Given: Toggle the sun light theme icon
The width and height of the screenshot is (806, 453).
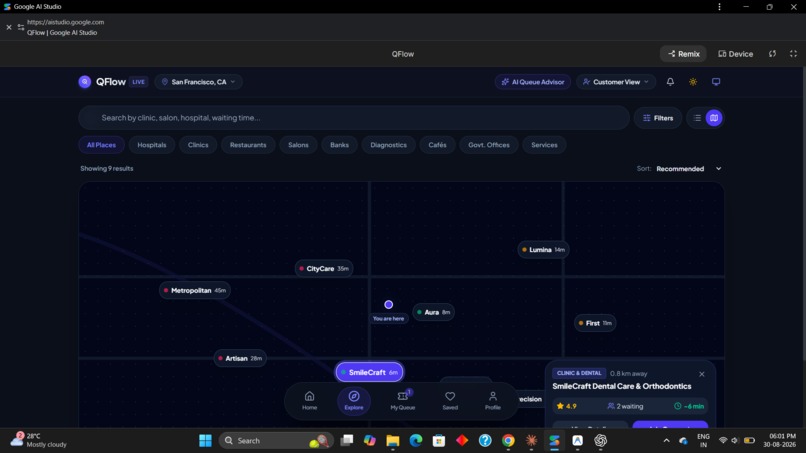Looking at the screenshot, I should [693, 82].
